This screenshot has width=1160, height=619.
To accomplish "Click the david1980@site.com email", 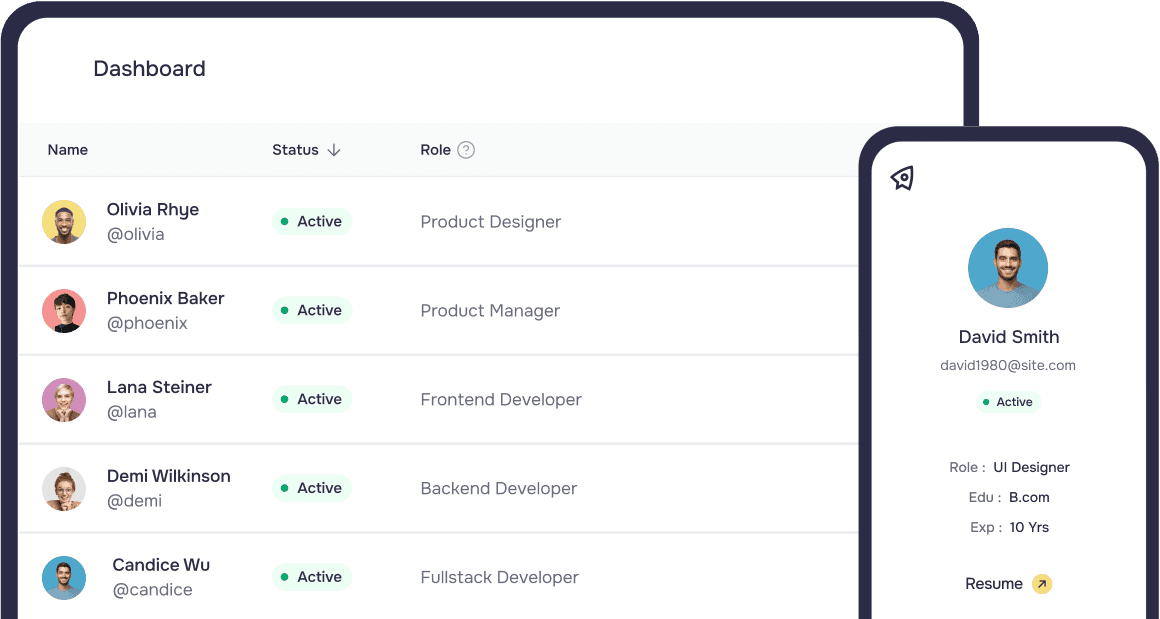I will 1008,365.
